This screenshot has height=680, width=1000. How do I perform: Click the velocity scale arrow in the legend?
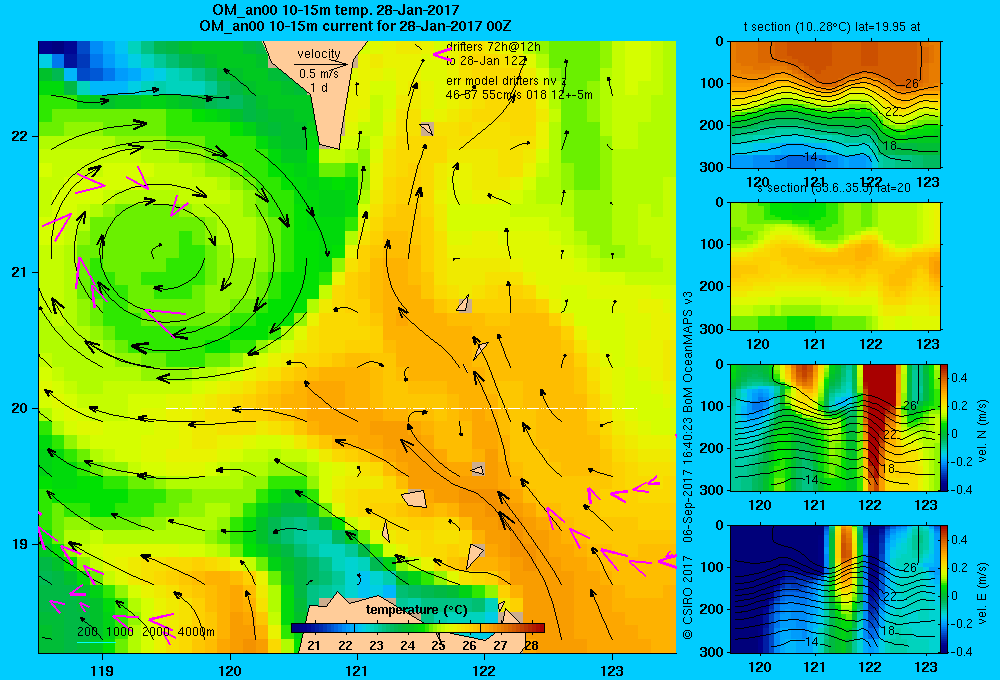(321, 64)
